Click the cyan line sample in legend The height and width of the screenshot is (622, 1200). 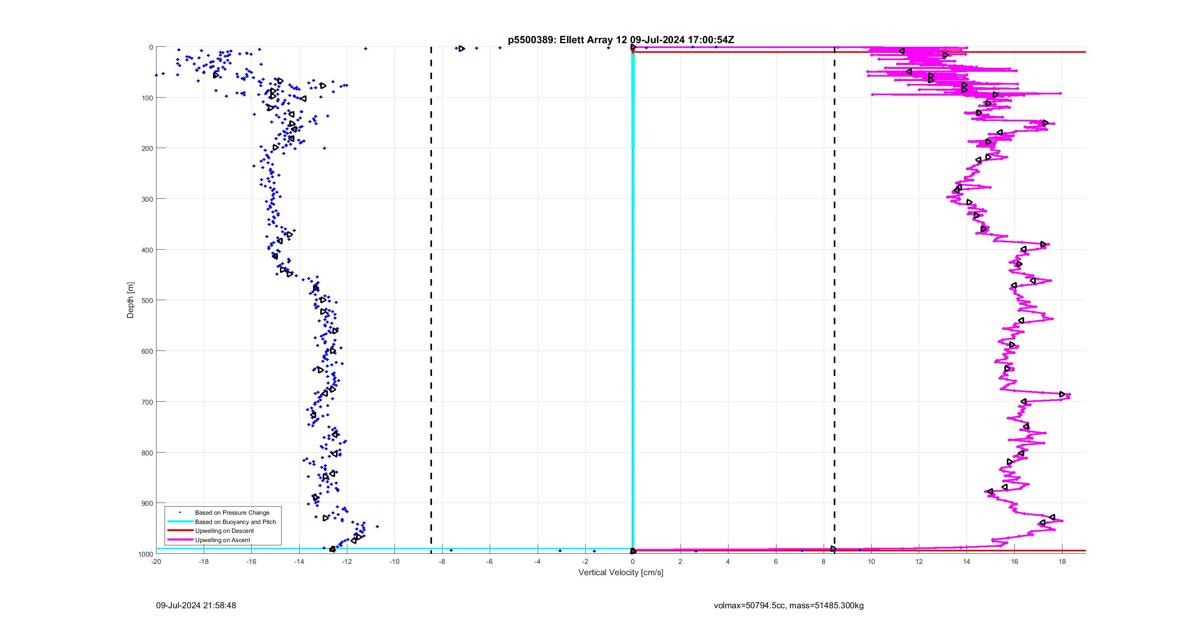click(x=179, y=522)
